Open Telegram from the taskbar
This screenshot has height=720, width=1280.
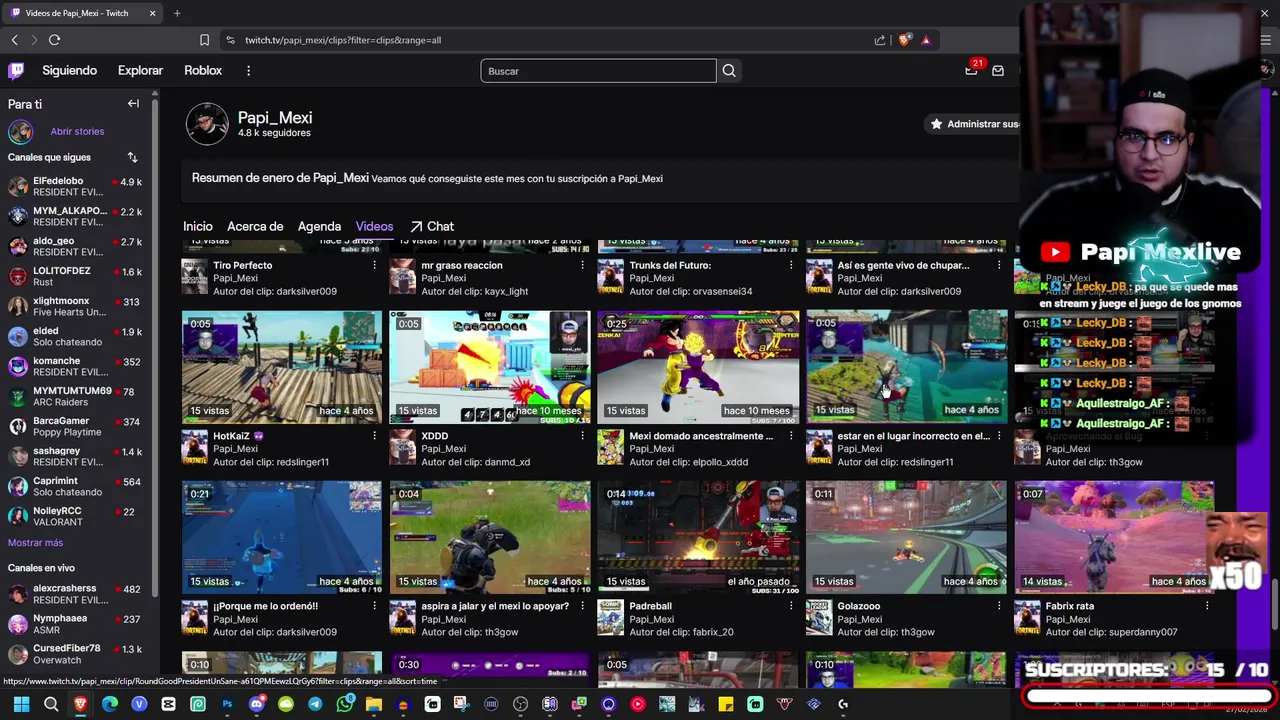tap(315, 704)
